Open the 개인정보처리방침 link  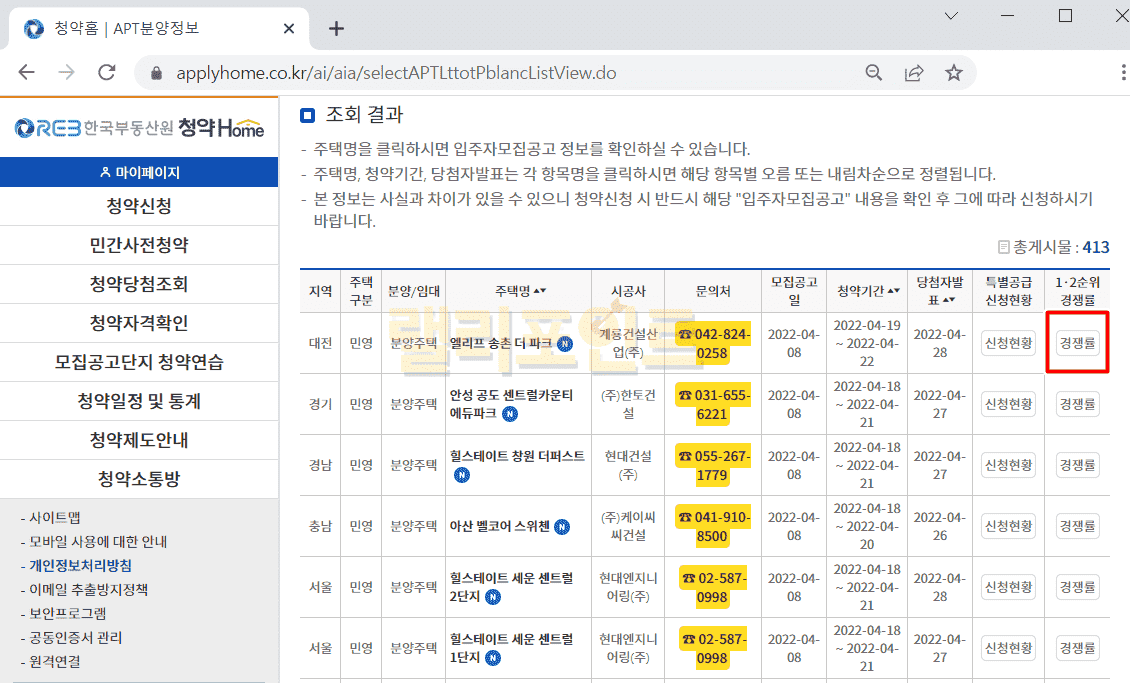[x=80, y=565]
